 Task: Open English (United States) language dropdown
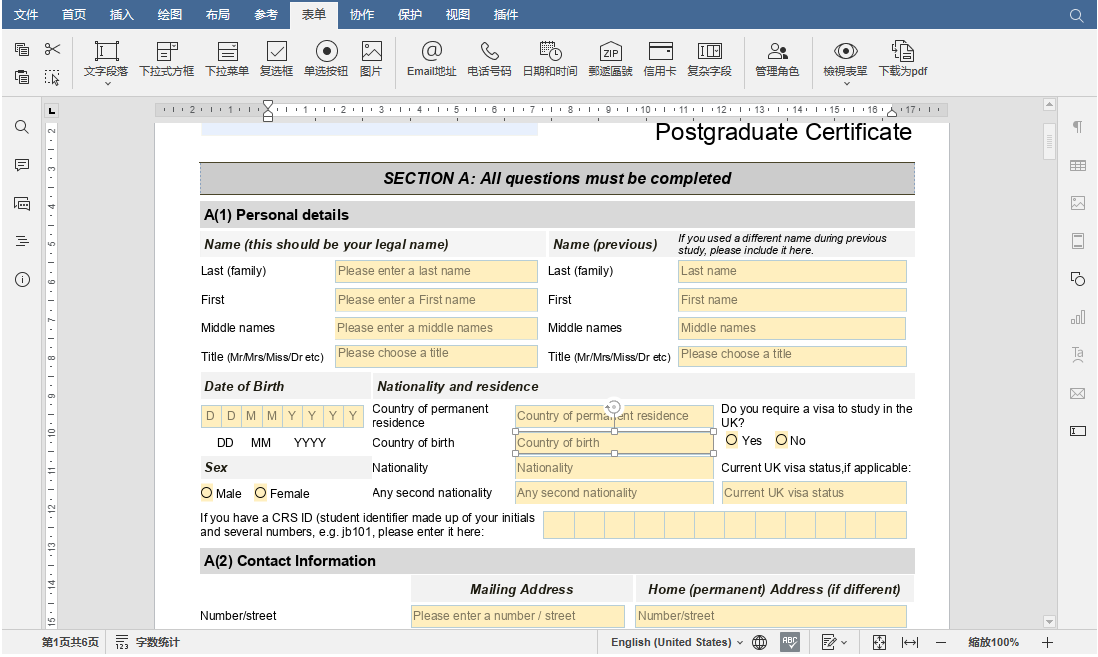pyautogui.click(x=676, y=642)
